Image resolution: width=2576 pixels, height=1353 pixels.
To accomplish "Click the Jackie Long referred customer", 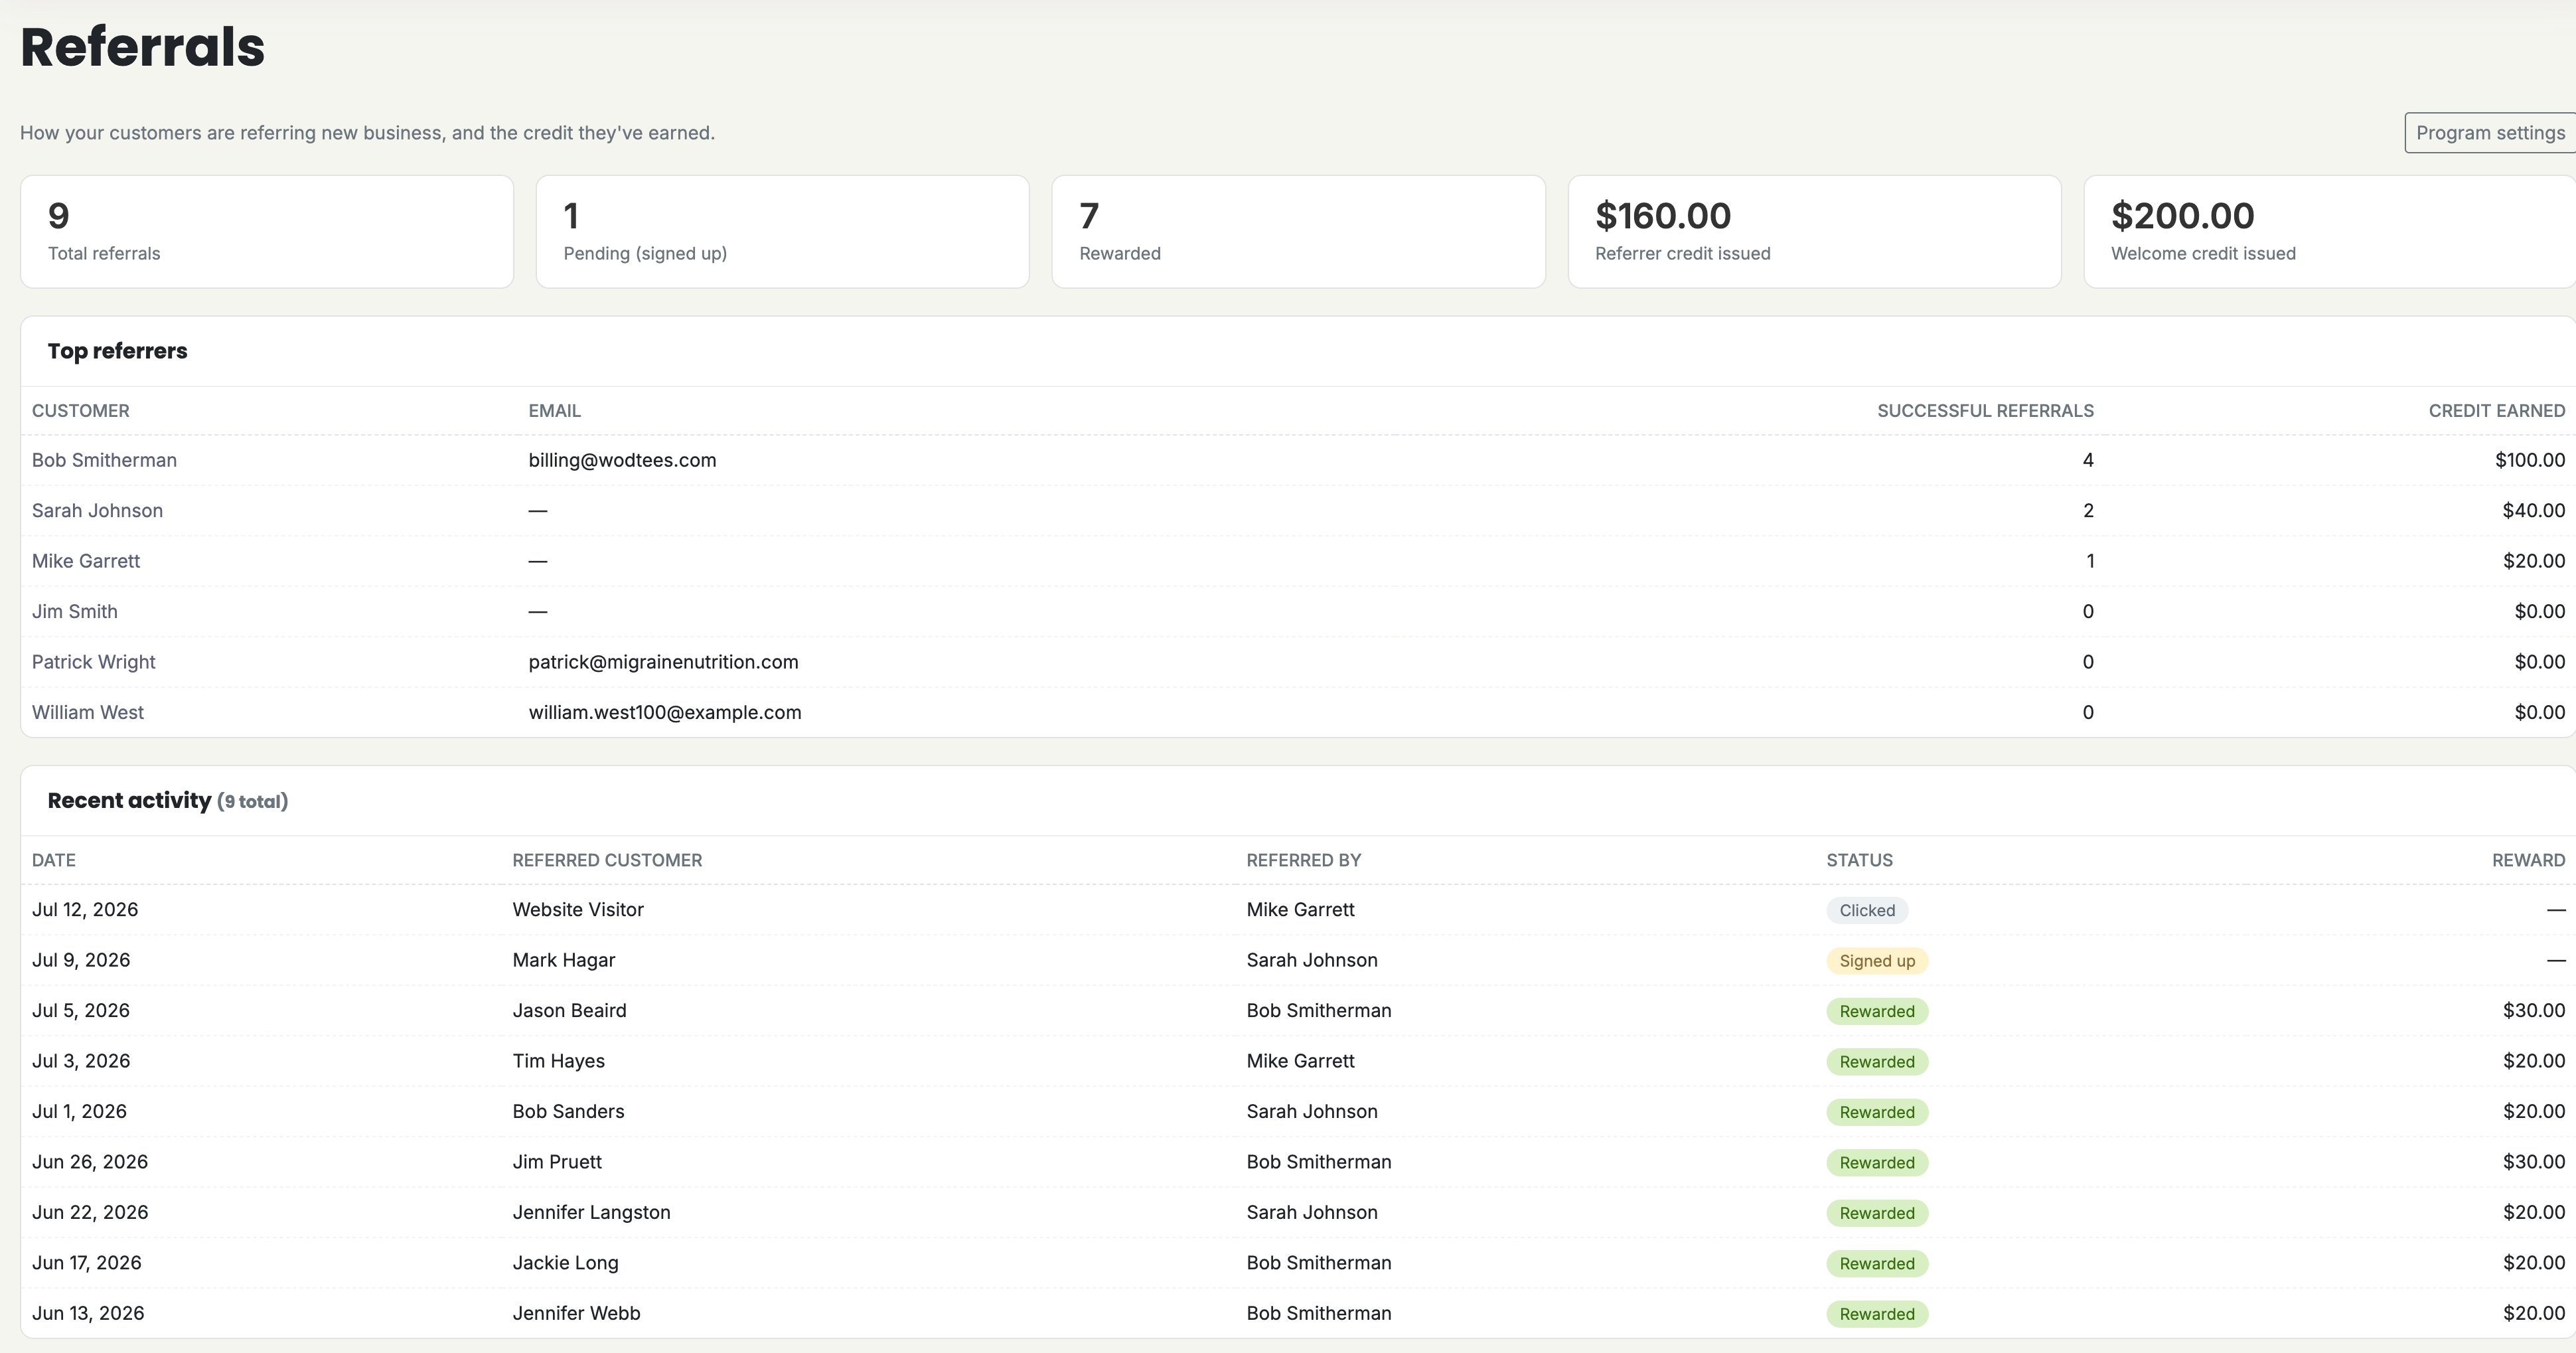I will 565,1263.
